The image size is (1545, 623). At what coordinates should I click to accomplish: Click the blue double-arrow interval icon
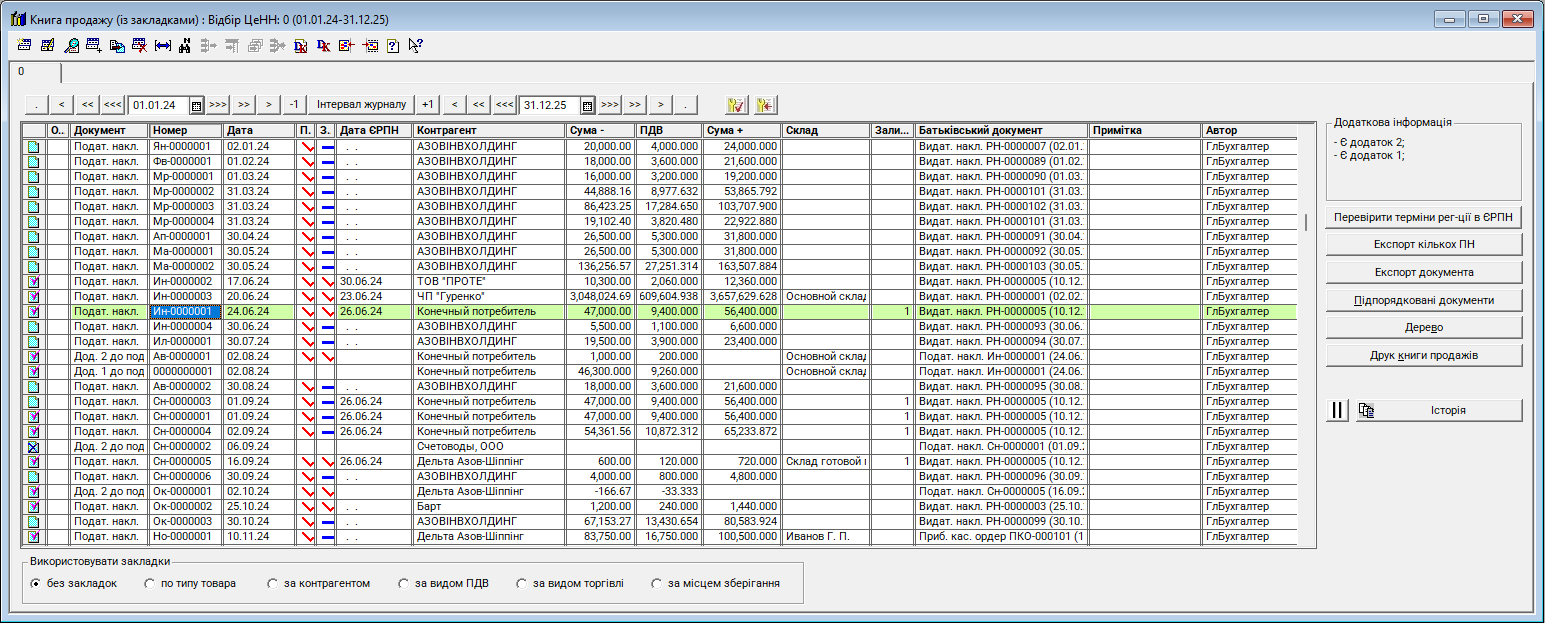point(163,45)
